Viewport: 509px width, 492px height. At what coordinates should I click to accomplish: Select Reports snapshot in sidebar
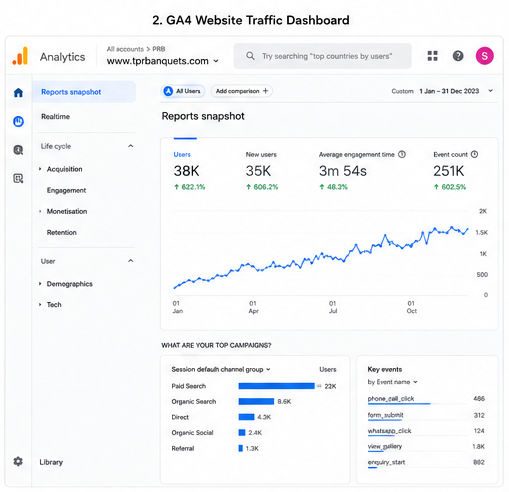point(84,92)
